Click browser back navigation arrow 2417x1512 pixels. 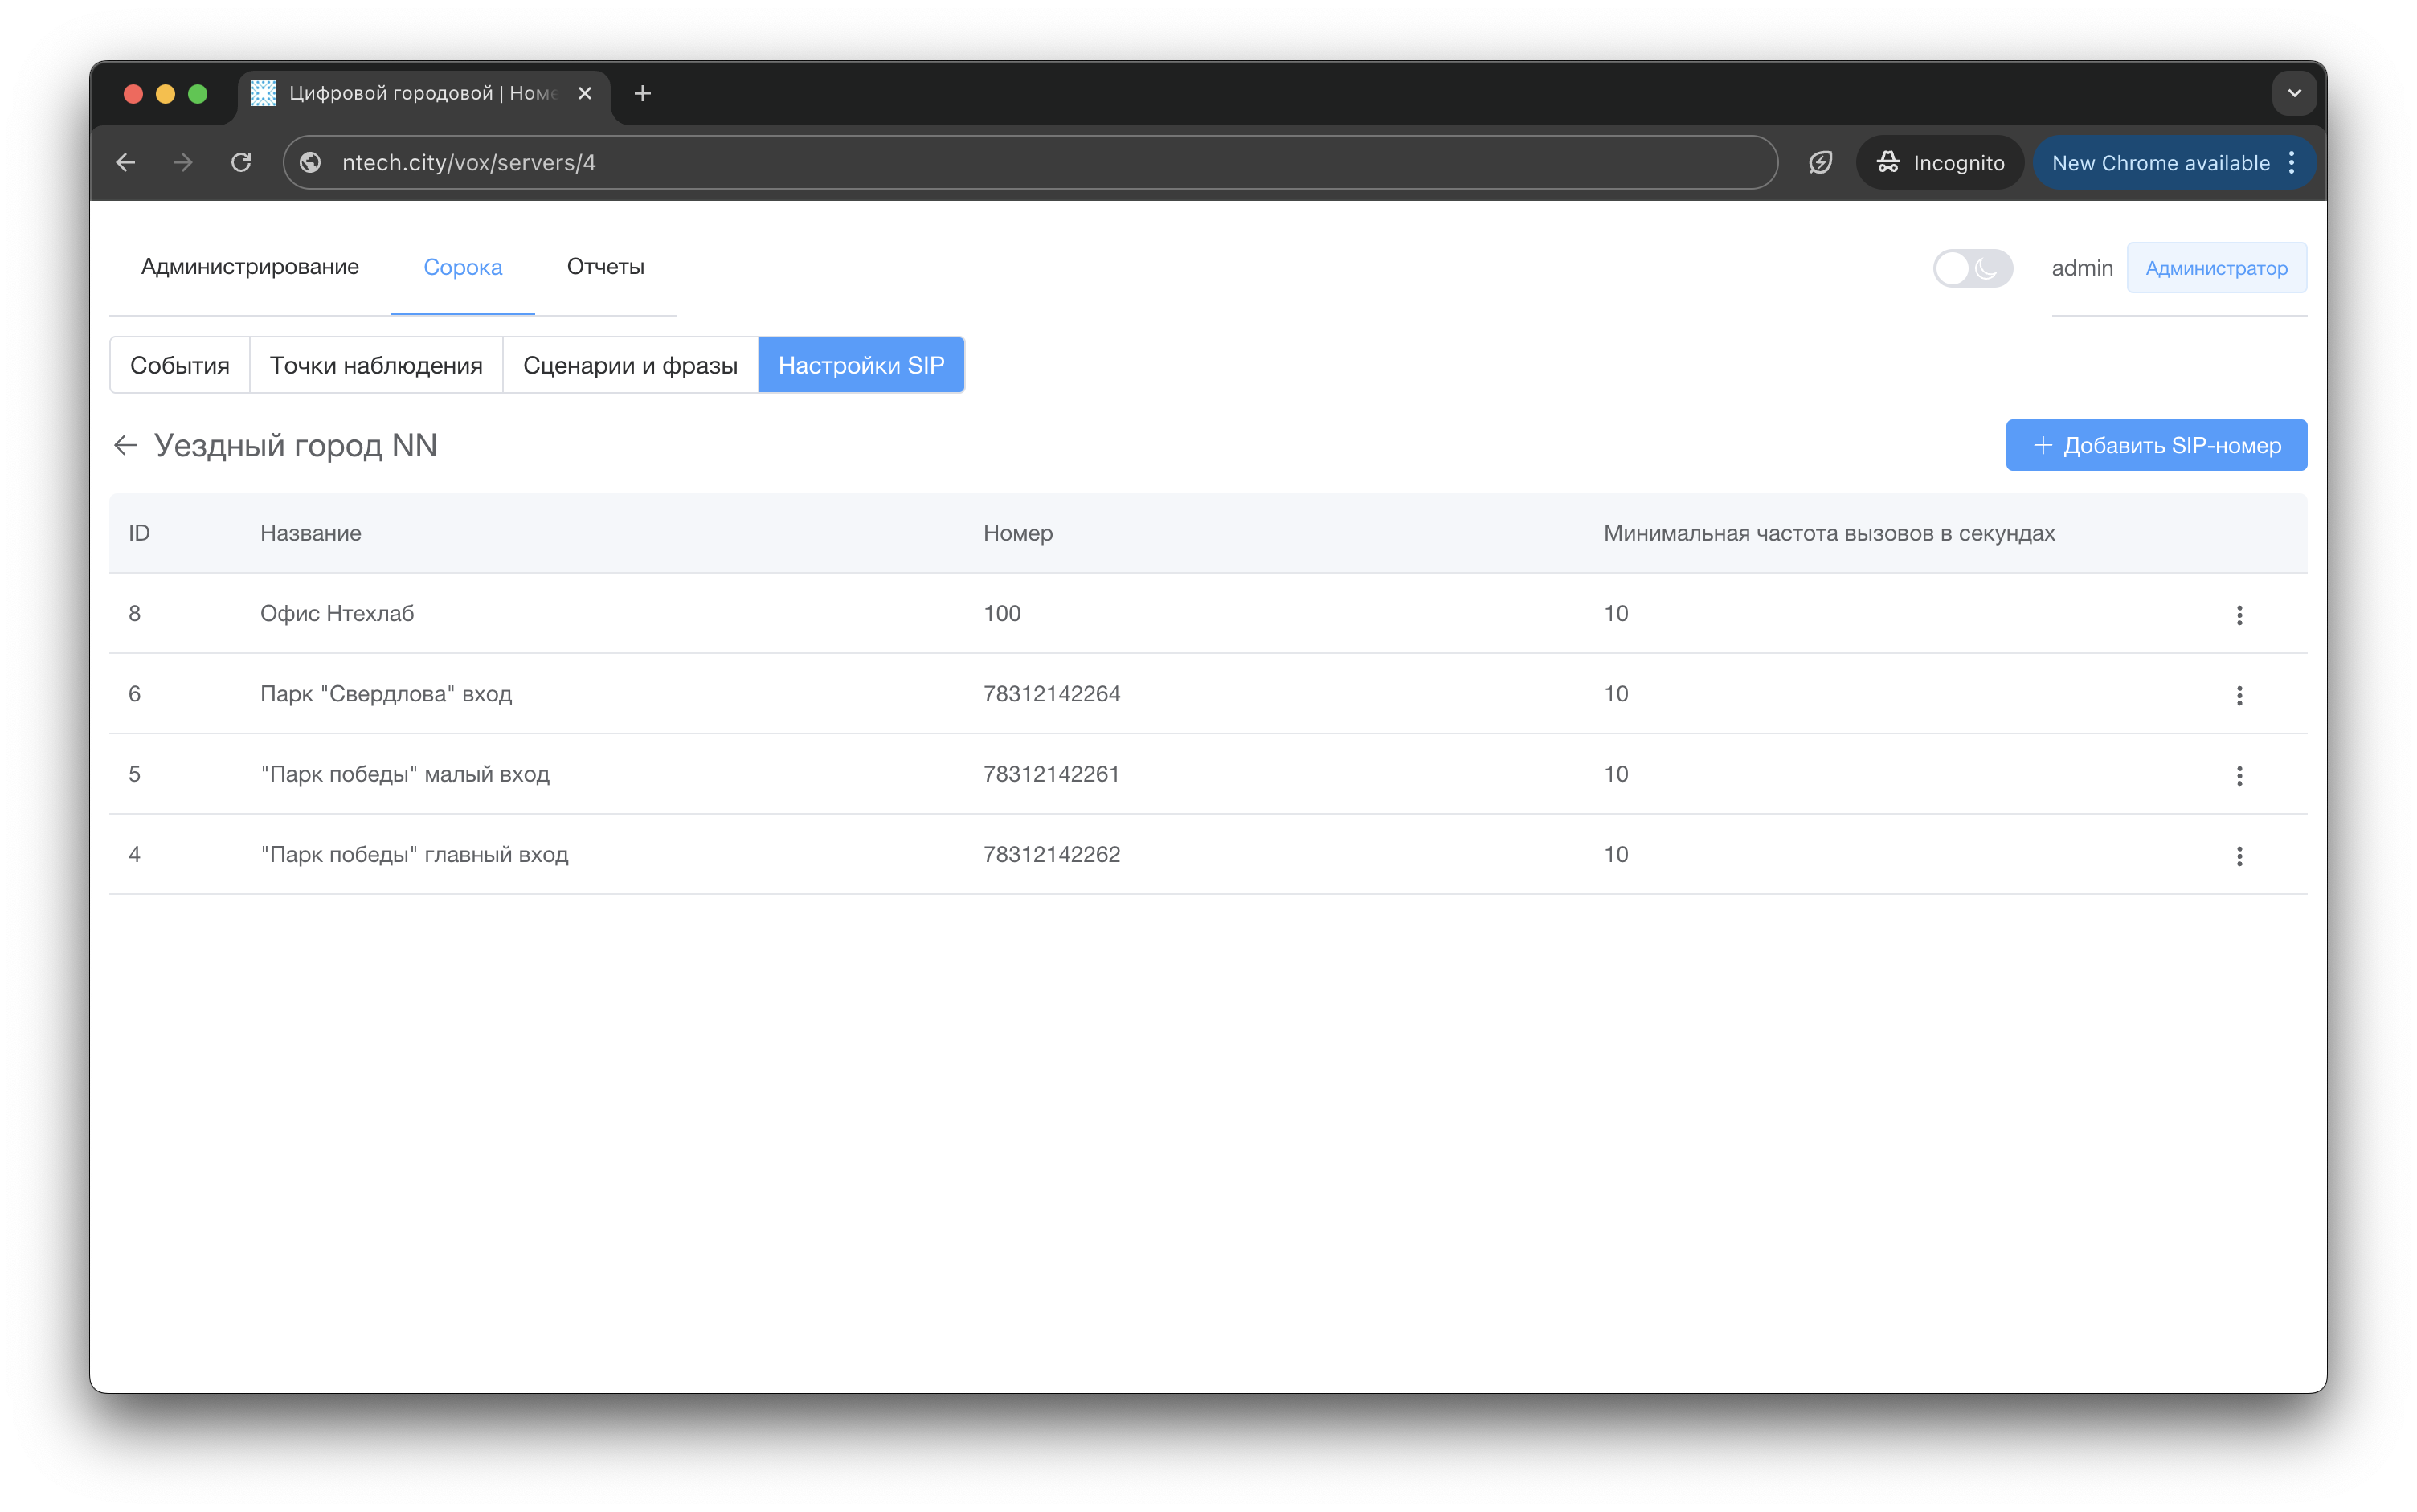[126, 162]
